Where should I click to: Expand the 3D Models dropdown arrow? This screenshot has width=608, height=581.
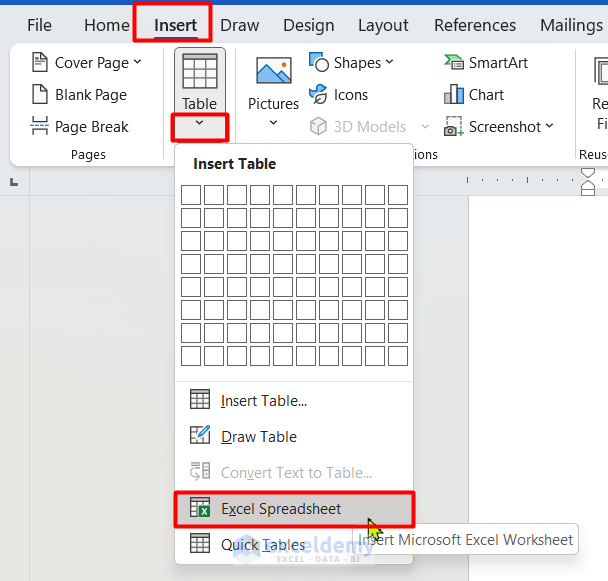coord(425,126)
